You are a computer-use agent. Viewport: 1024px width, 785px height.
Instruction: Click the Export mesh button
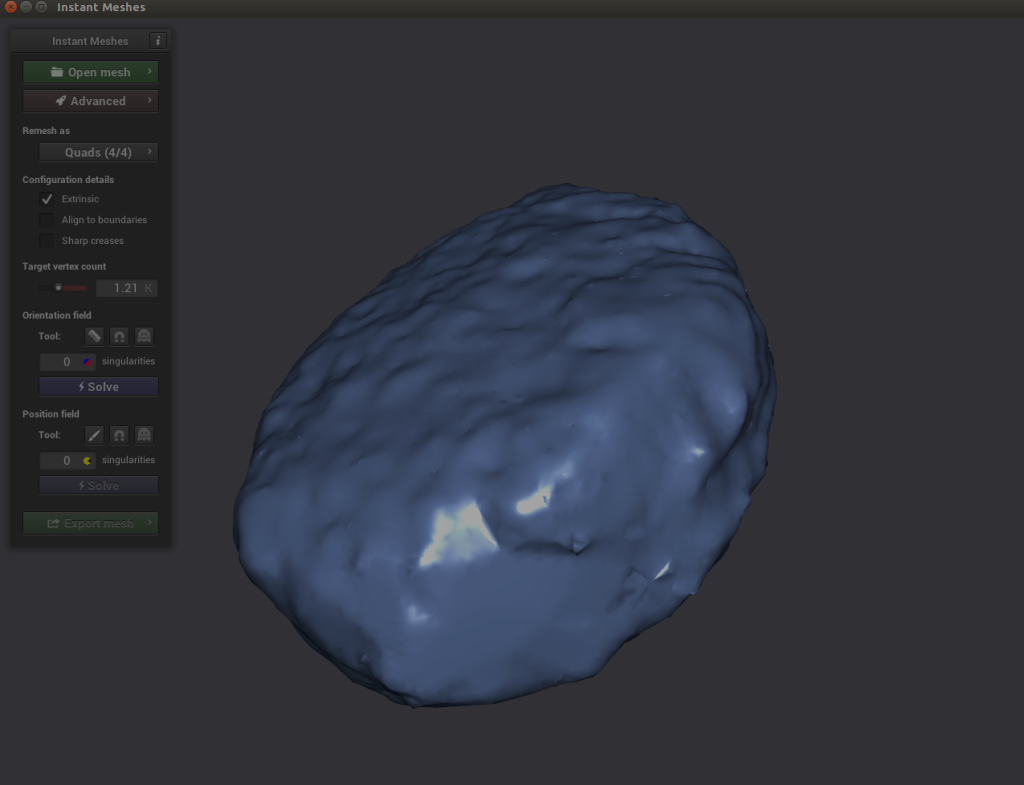pos(91,524)
